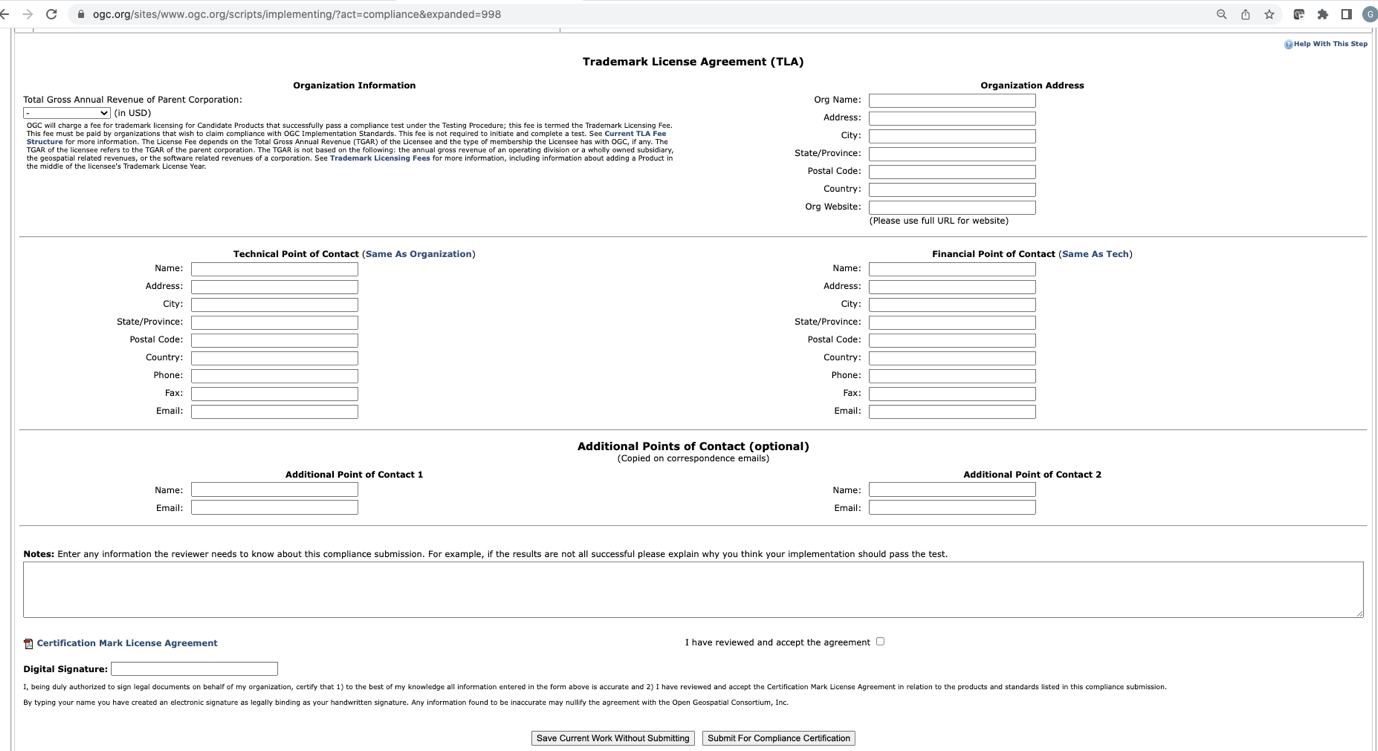Viewport: 1378px width, 751px height.
Task: Open Certification Mark License Agreement link
Action: click(x=127, y=643)
